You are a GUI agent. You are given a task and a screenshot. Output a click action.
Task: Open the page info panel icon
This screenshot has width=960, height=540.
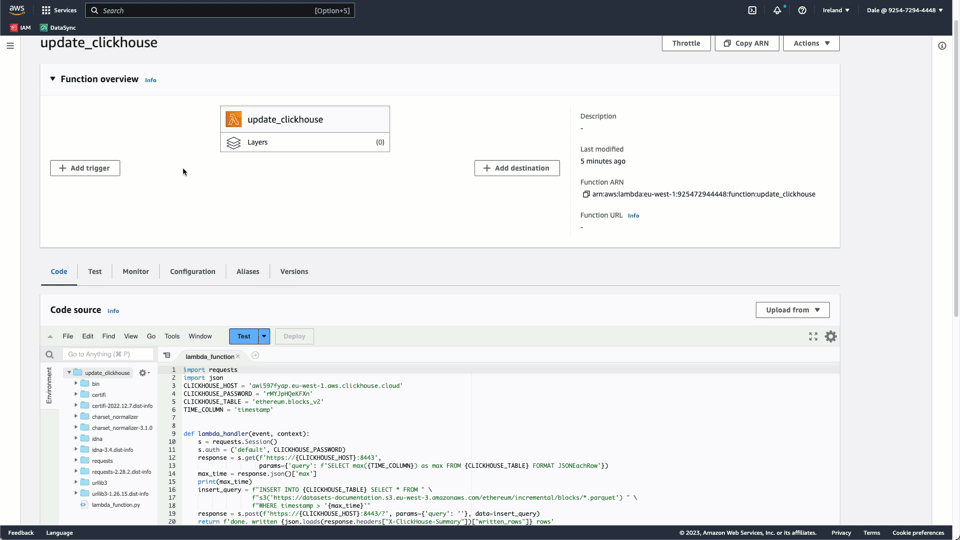pyautogui.click(x=942, y=46)
